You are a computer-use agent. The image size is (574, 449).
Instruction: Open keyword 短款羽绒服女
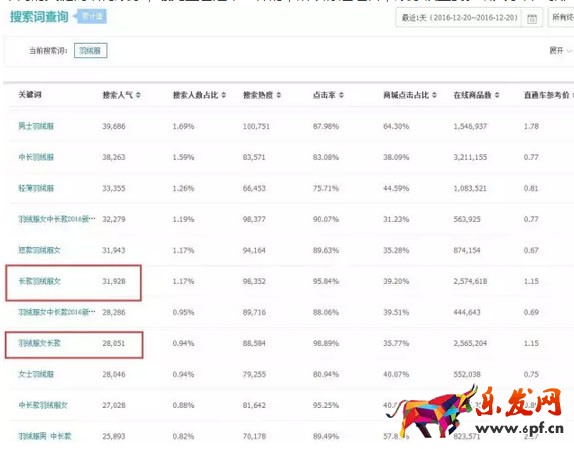pos(39,250)
